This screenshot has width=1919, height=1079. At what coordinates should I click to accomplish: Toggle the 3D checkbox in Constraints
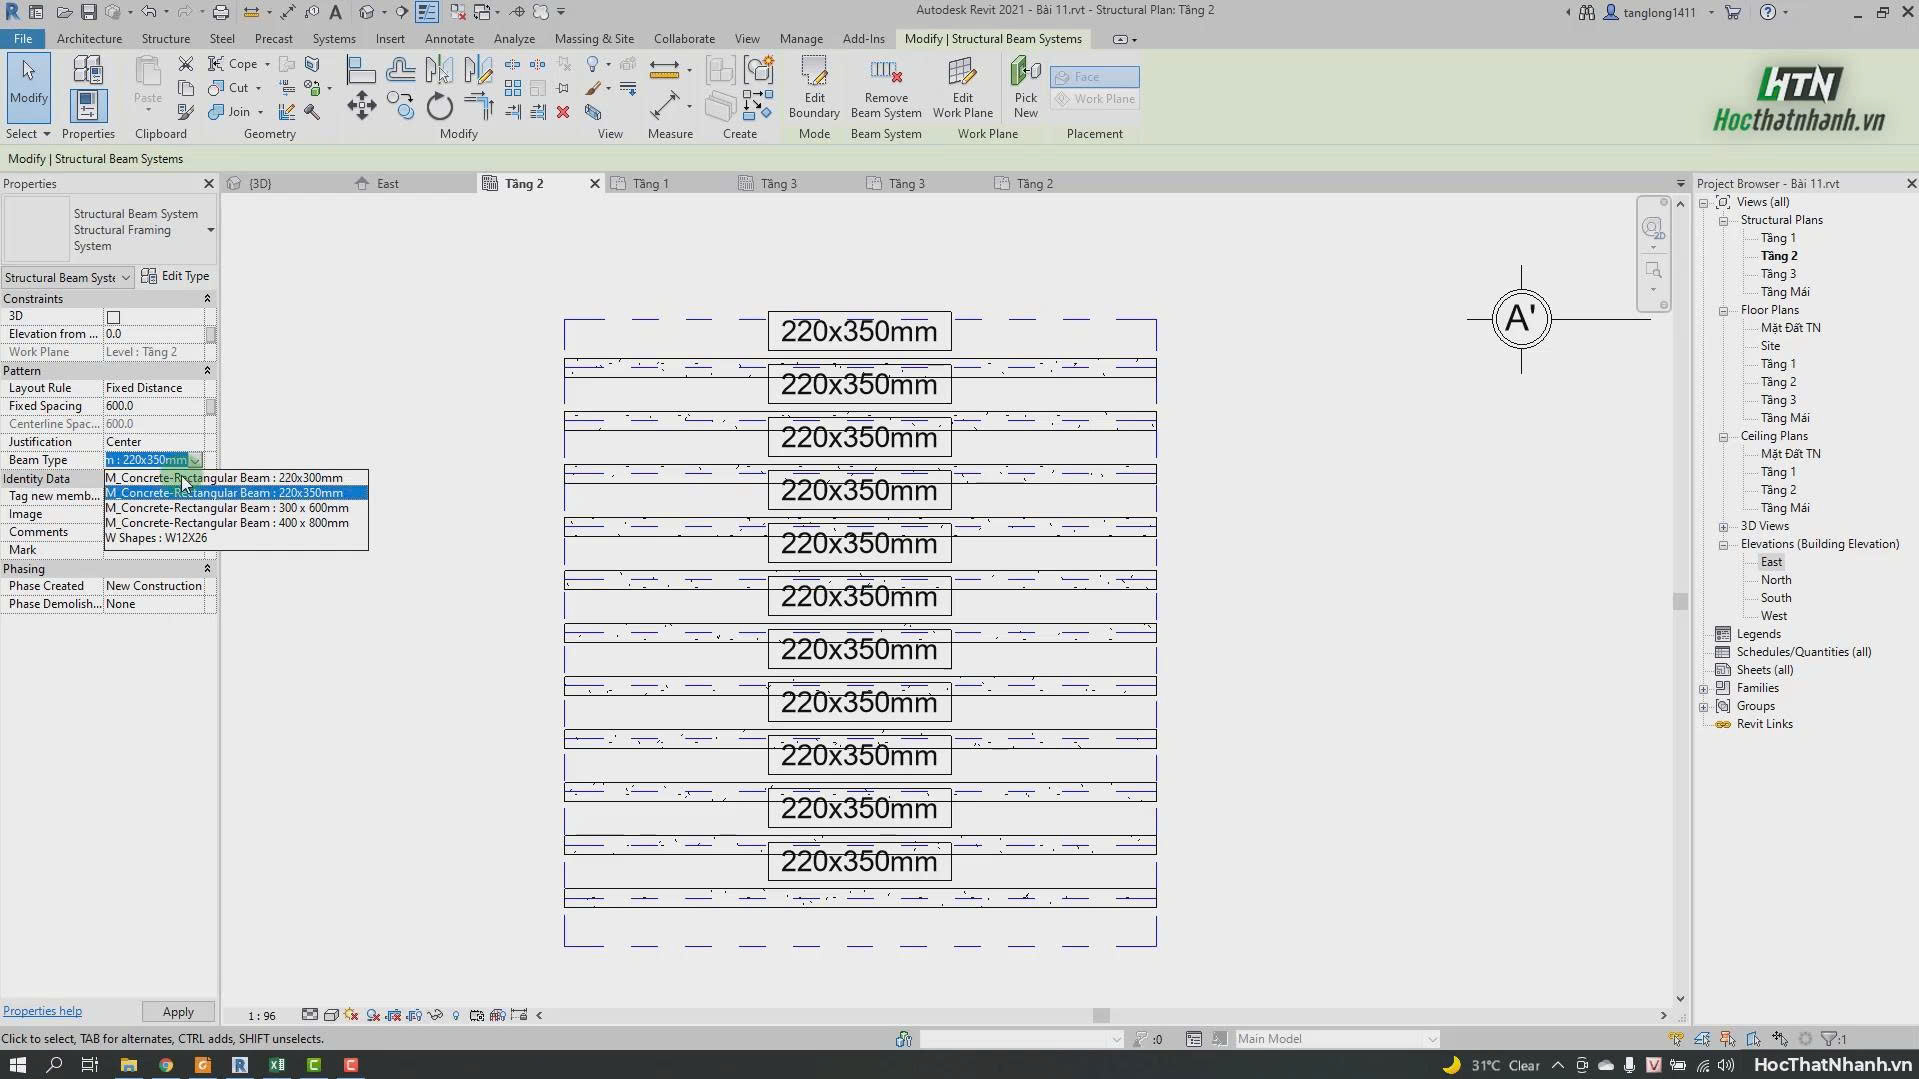click(113, 317)
